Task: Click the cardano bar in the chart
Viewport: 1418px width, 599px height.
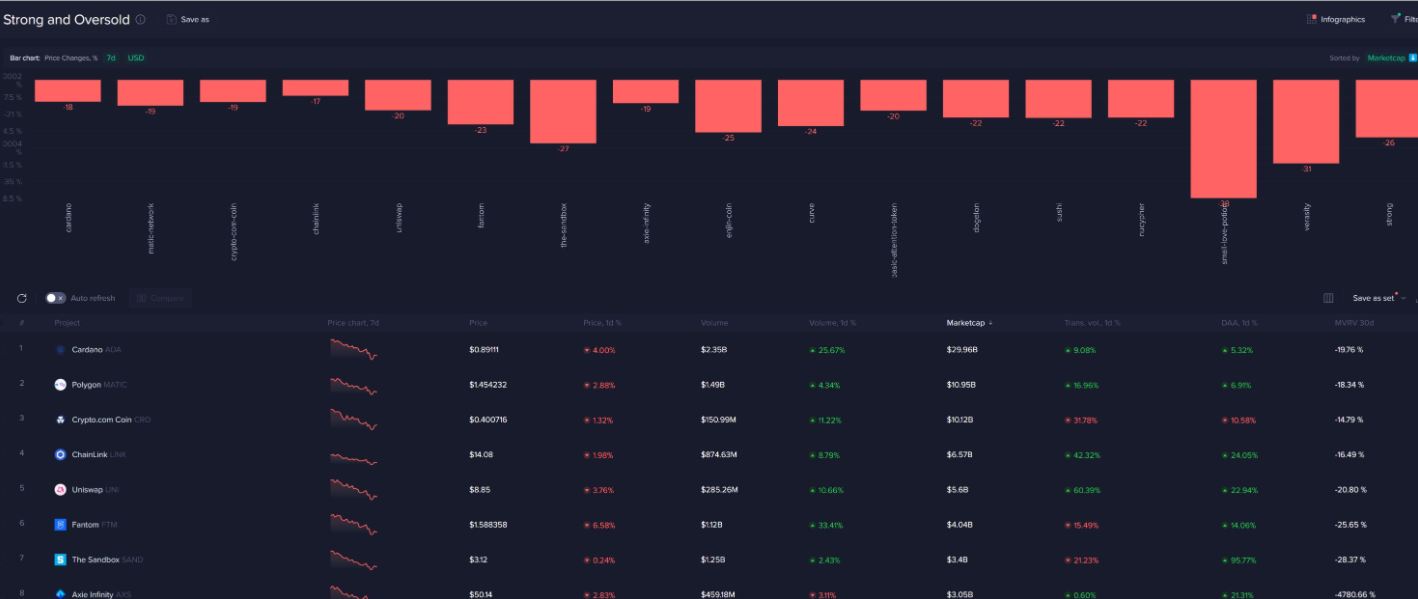Action: [68, 91]
